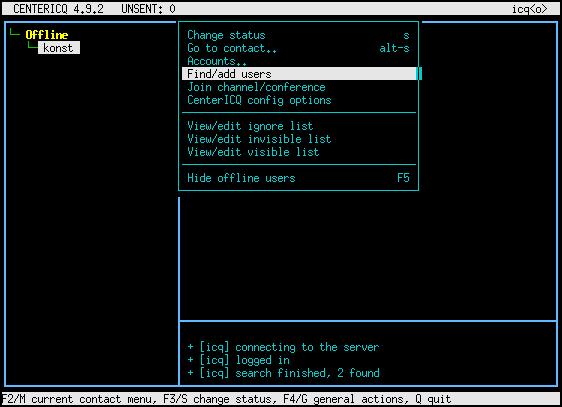Screen dimensions: 562x407
Task: Click the UNSENT: 0 counter
Action: (148, 9)
